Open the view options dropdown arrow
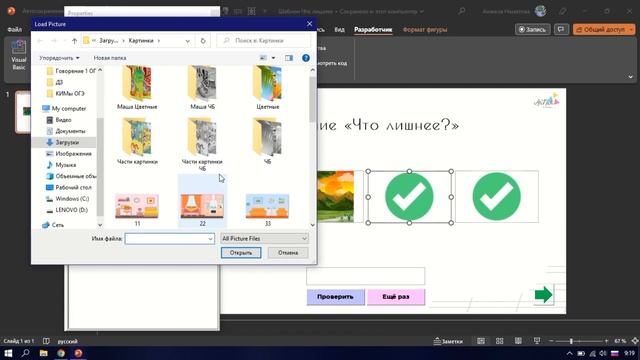The width and height of the screenshot is (640, 360). (x=273, y=58)
